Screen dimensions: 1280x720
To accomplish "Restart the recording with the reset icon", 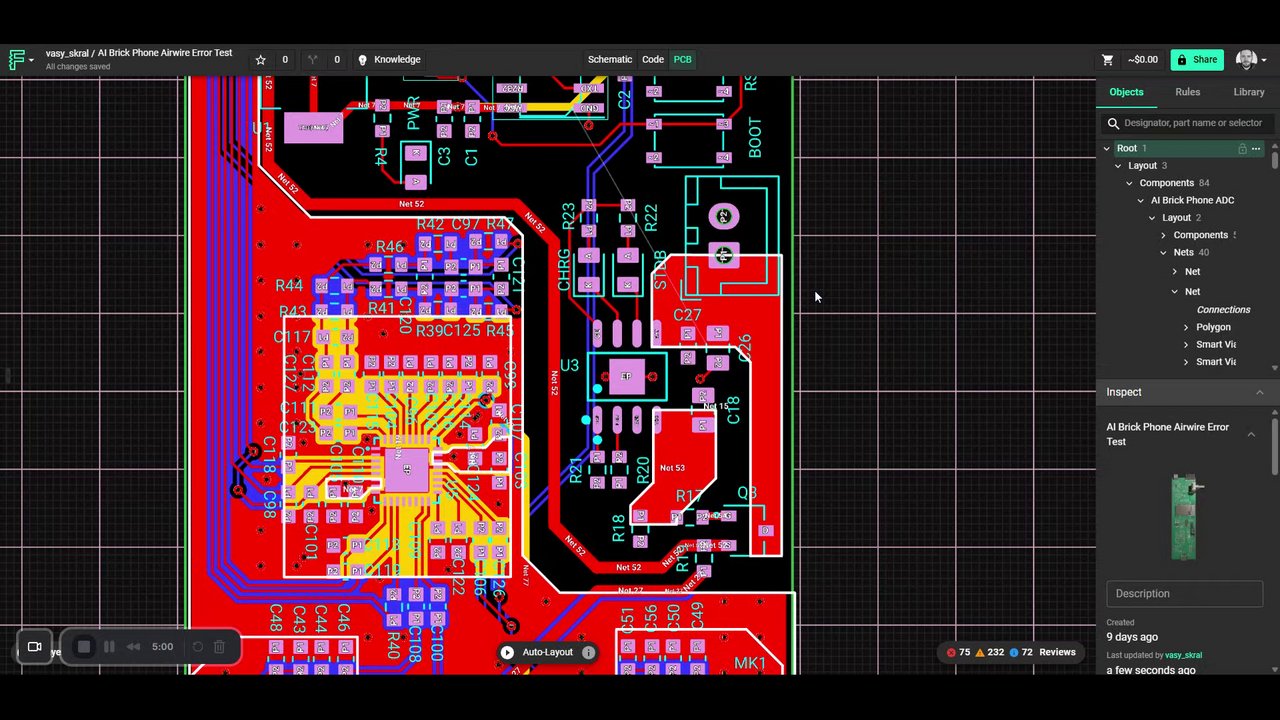I will click(197, 647).
